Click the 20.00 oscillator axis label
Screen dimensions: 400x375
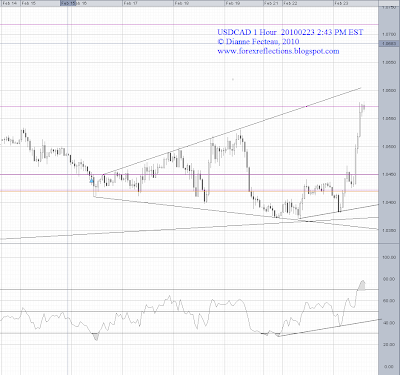pos(389,344)
